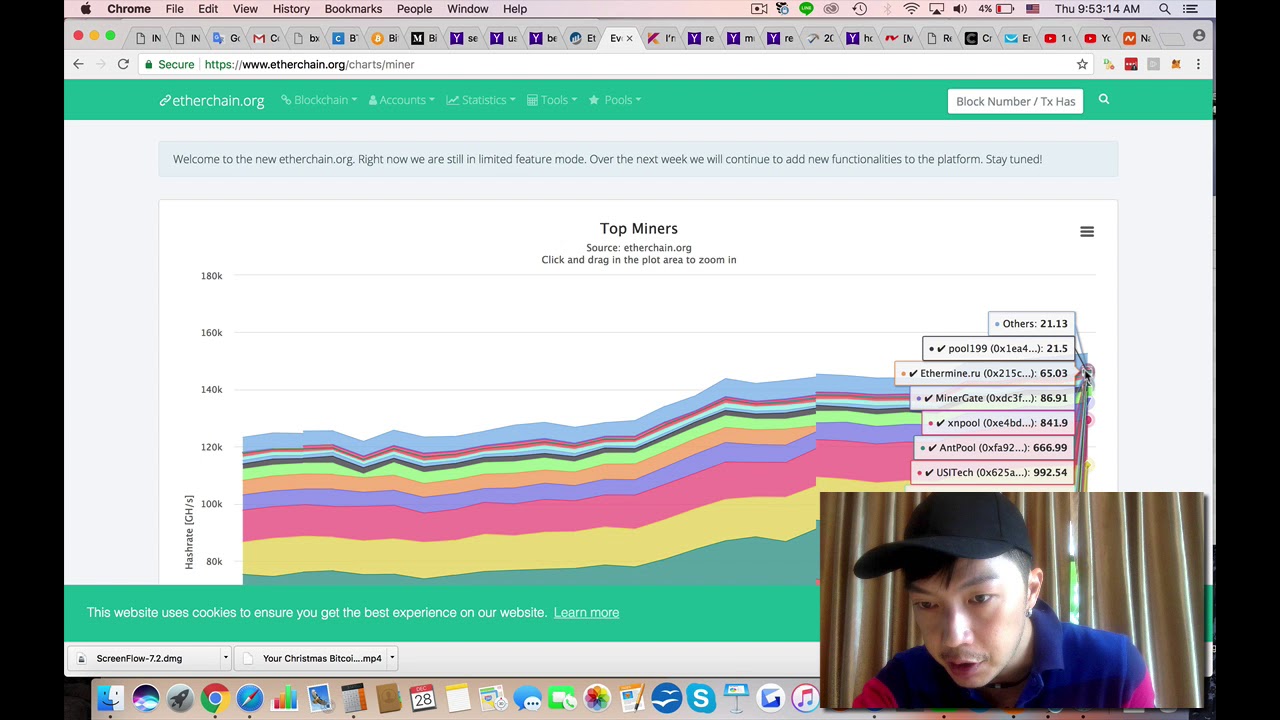Screen dimensions: 1280x720
Task: Launch Siri from the Dock
Action: [x=145, y=698]
